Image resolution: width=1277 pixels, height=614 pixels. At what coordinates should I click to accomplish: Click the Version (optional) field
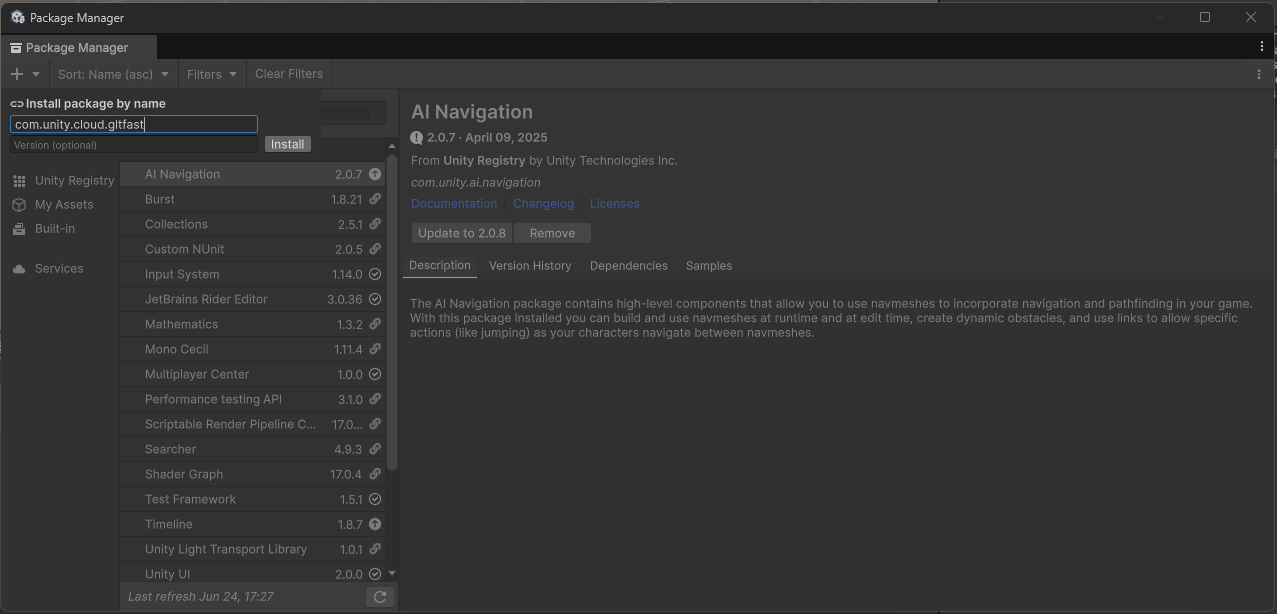pyautogui.click(x=134, y=145)
